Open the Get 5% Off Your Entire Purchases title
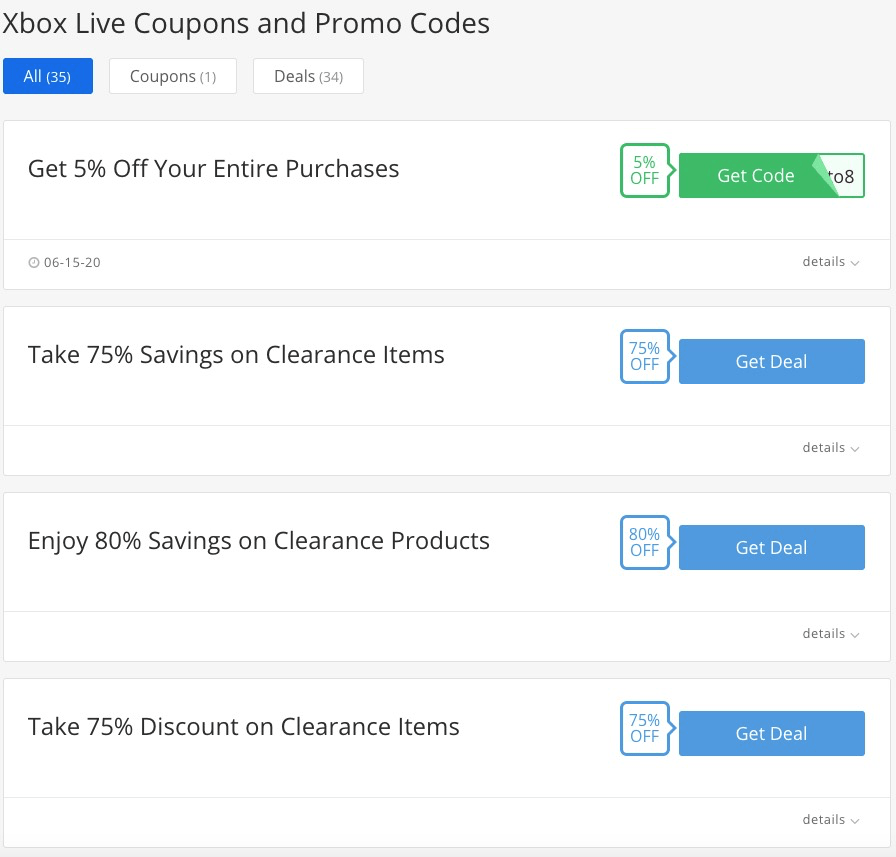Viewport: 896px width, 857px height. pyautogui.click(x=214, y=169)
